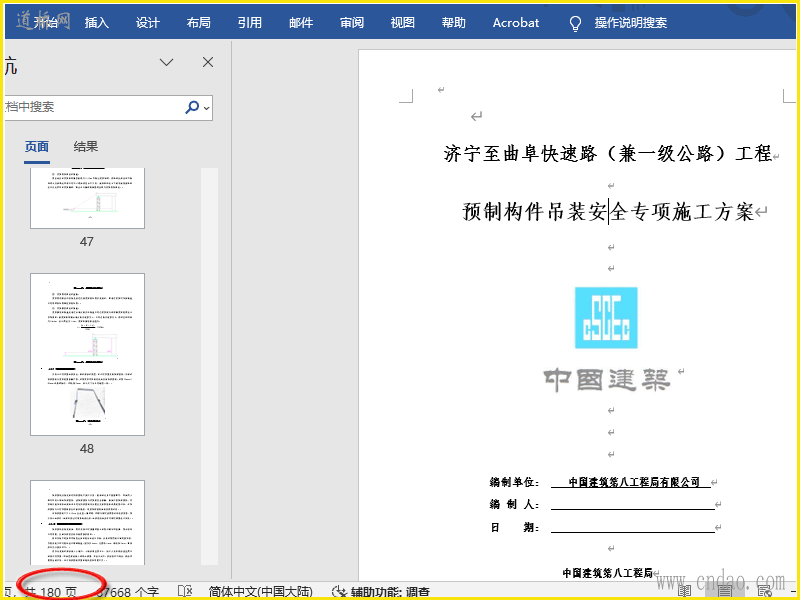
Task: Open the 辅助功能: 调查 accessibility checker
Action: click(x=381, y=592)
